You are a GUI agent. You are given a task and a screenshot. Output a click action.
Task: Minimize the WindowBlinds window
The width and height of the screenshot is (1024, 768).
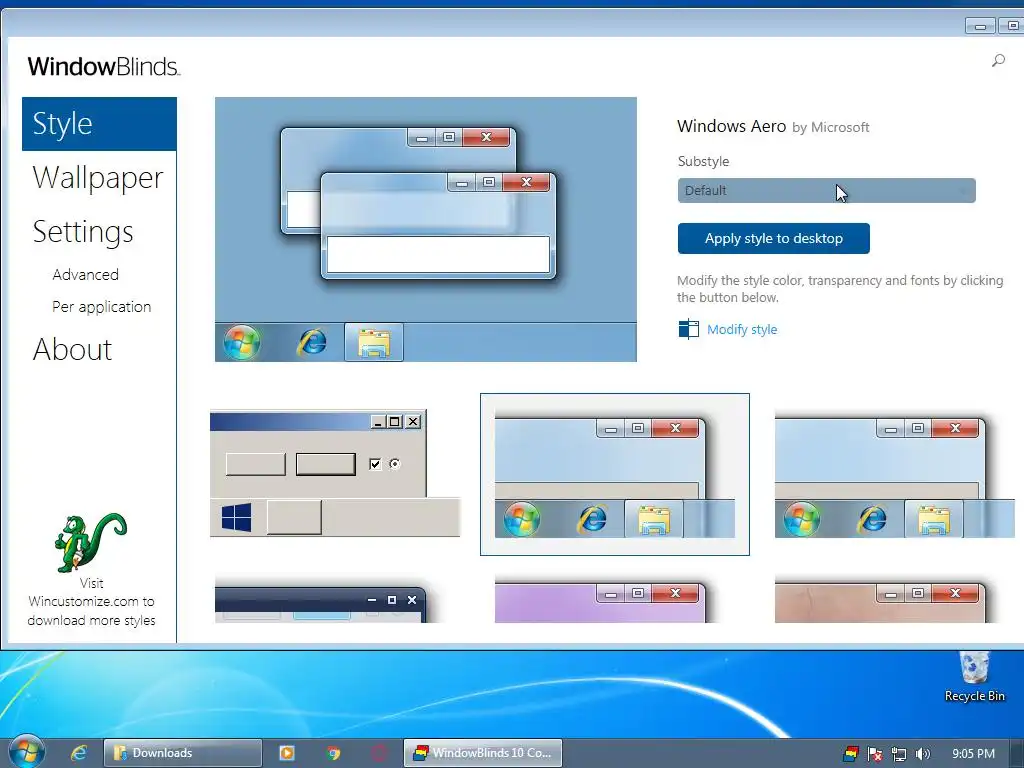coord(980,26)
